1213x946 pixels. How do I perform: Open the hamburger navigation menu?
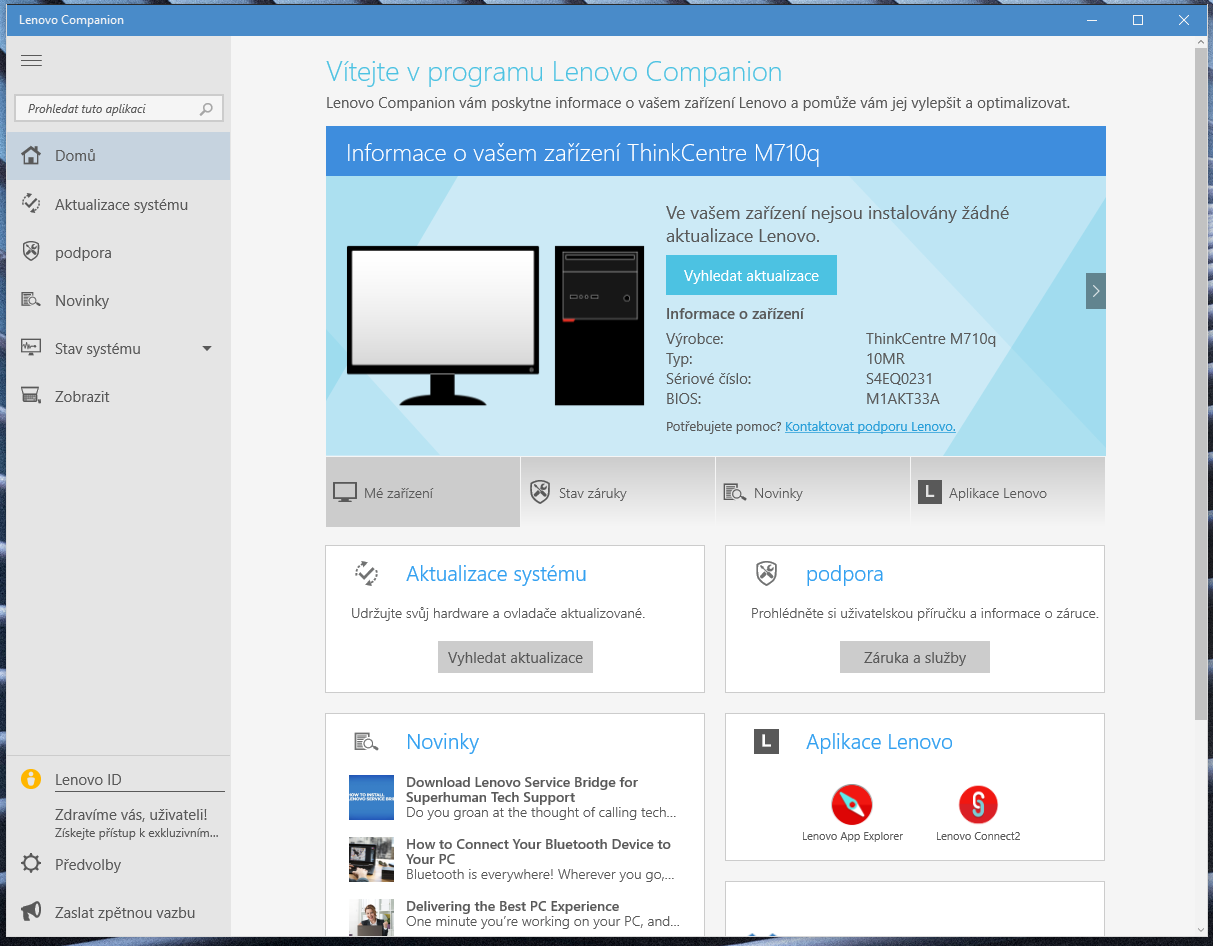[31, 60]
